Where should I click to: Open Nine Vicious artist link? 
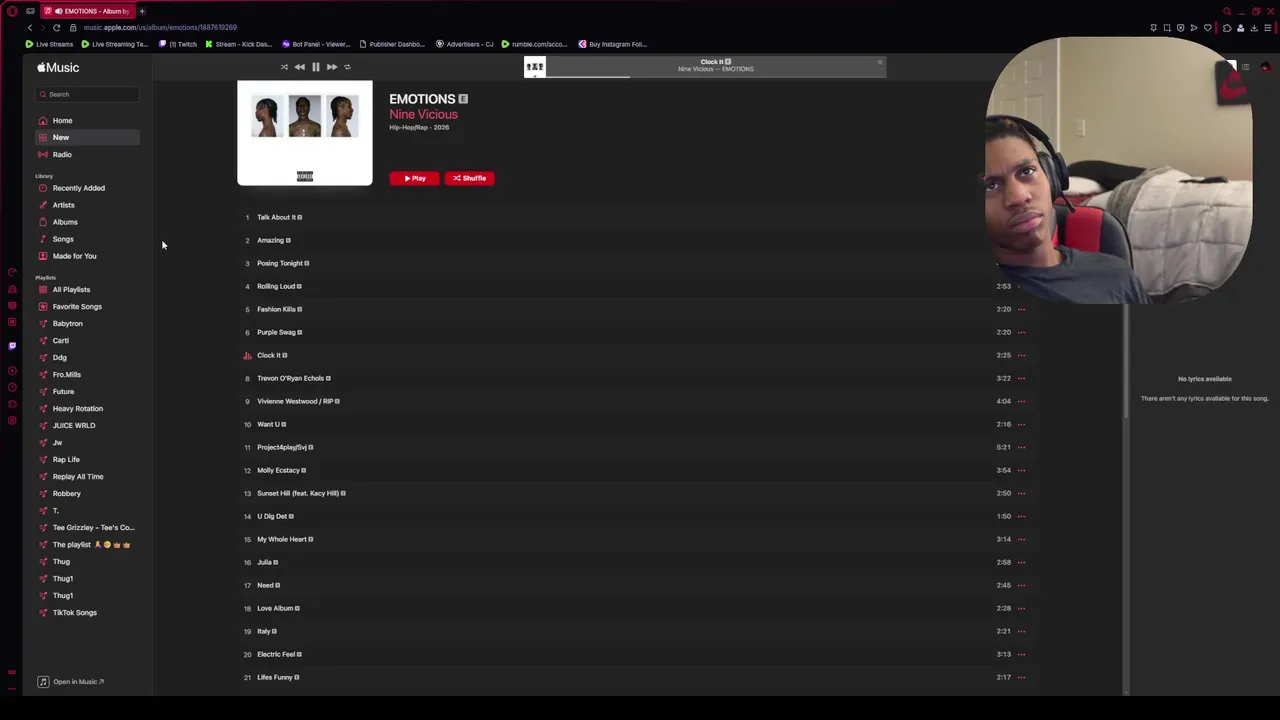(x=423, y=114)
